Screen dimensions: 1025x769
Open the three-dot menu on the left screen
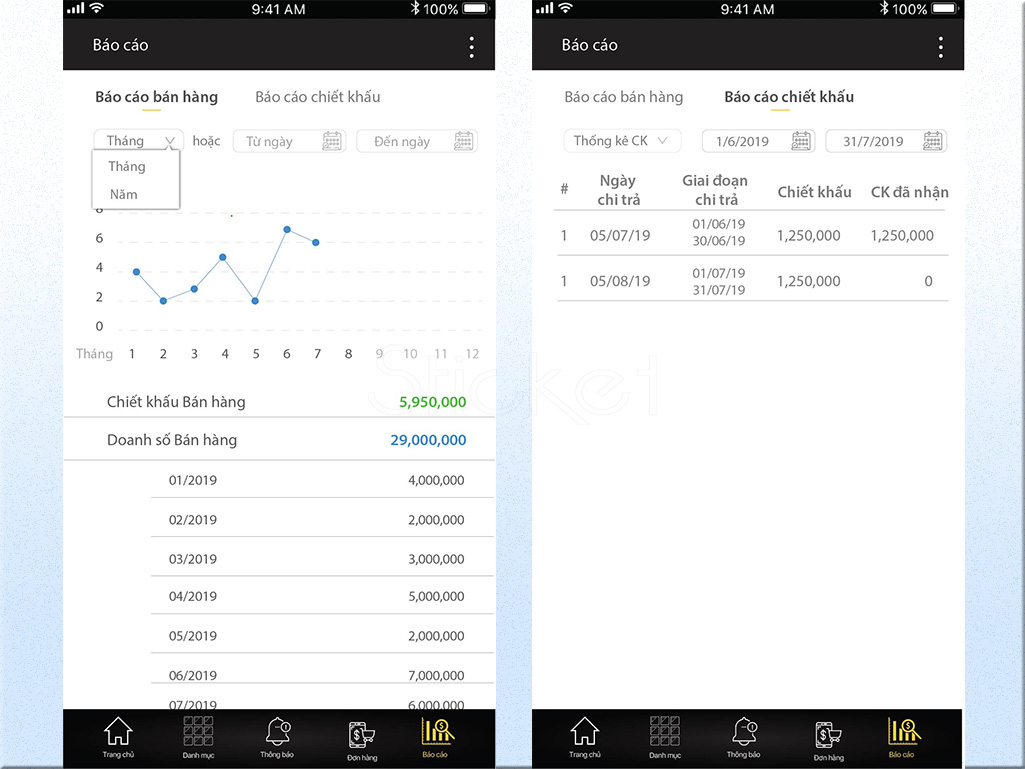pos(471,47)
